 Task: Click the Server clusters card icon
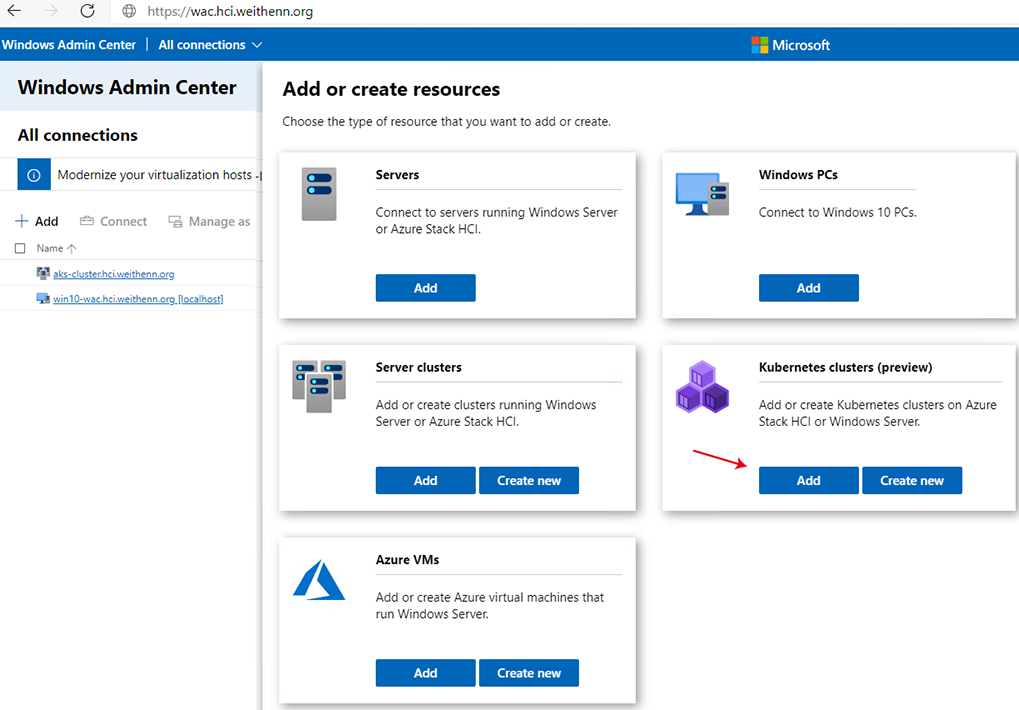coord(319,386)
